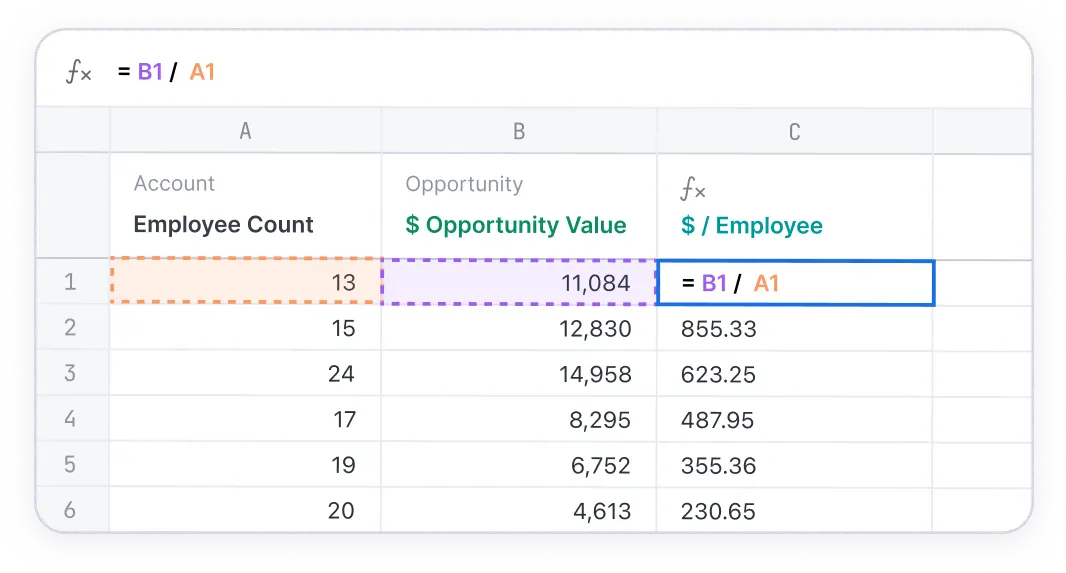Screen dimensions: 1066x573
Task: Click the fx icon in column C header
Action: point(693,190)
